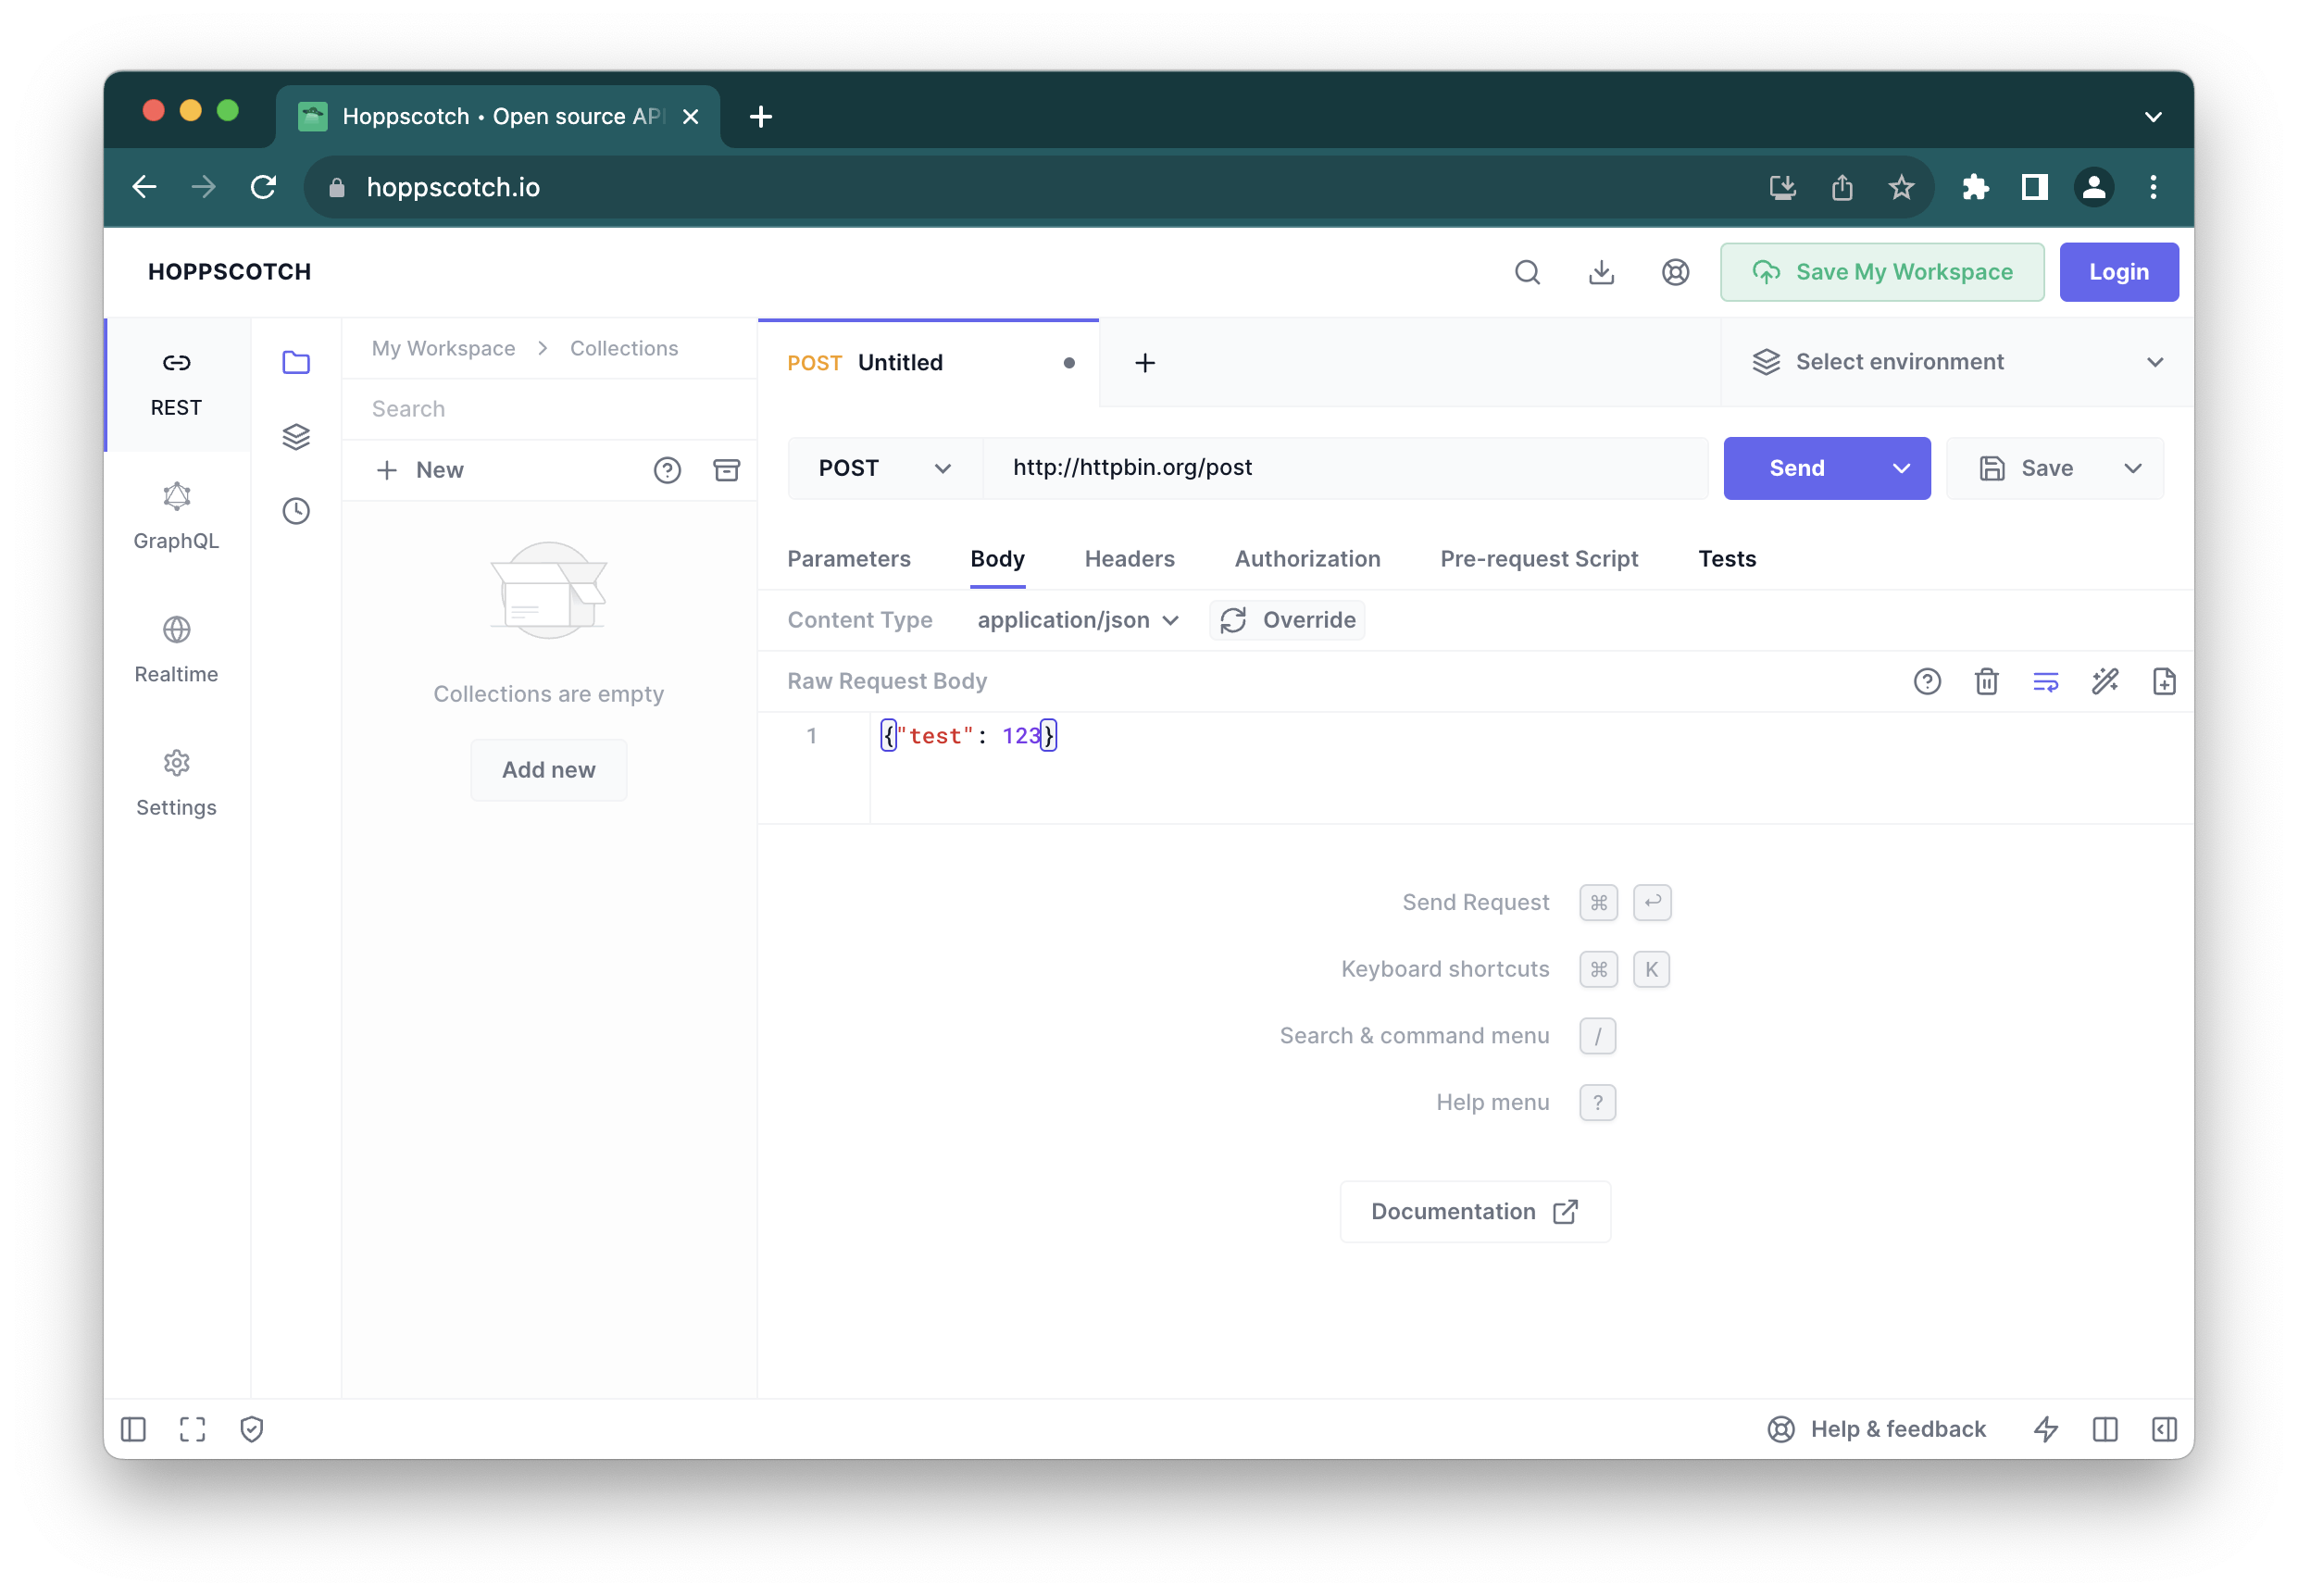The width and height of the screenshot is (2298, 1596).
Task: Toggle sidebar collapse icon at bottom left
Action: coord(133,1429)
